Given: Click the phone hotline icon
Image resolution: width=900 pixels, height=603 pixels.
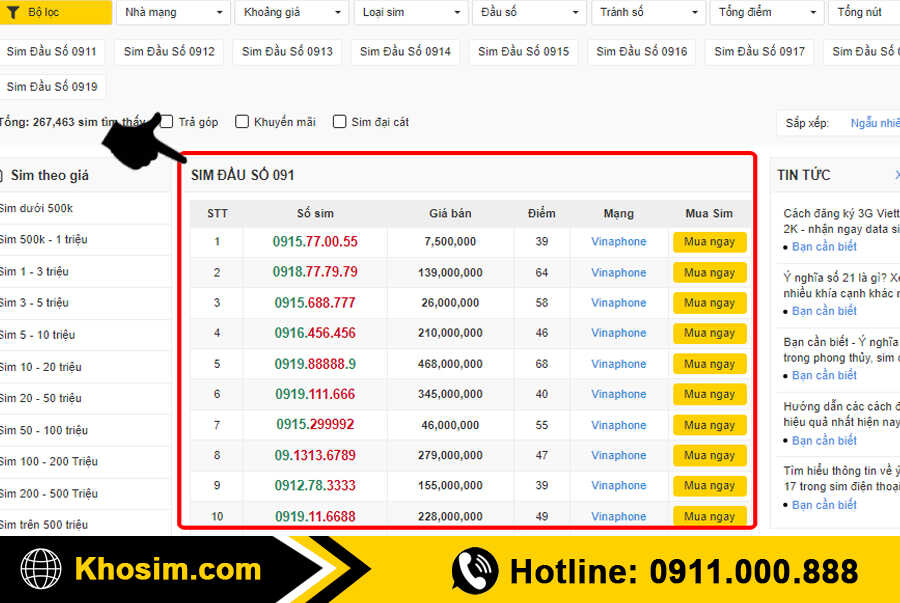Looking at the screenshot, I should [x=474, y=571].
